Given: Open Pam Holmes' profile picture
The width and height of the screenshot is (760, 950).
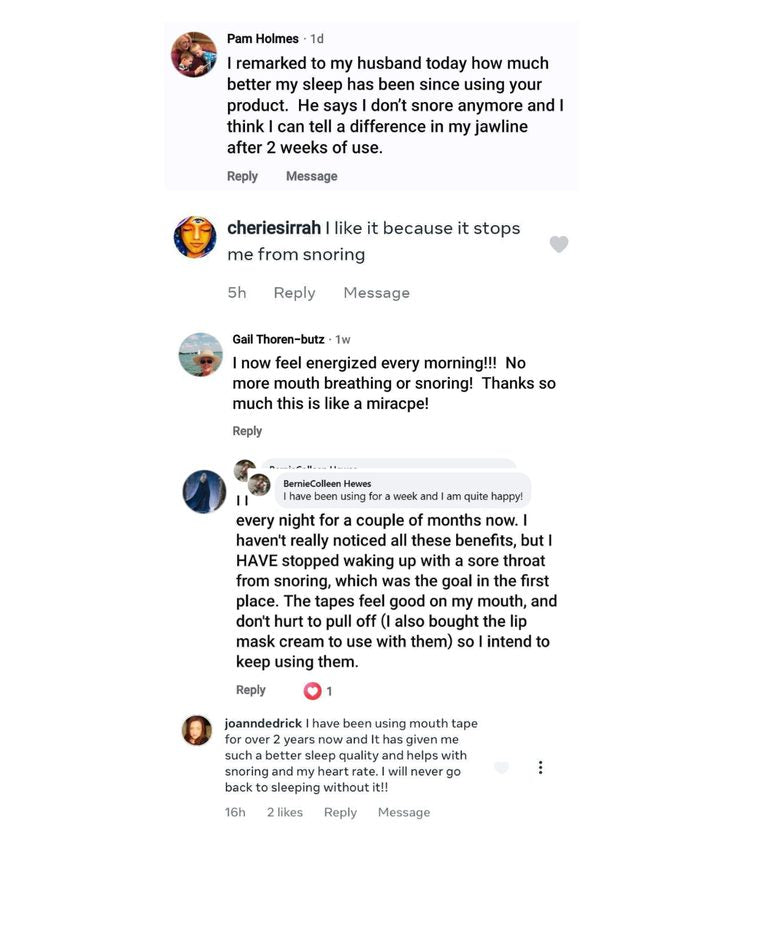Looking at the screenshot, I should tap(194, 55).
